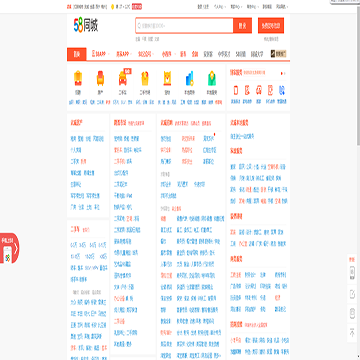Click the fourth red icon in the convenience services panel
The height and width of the screenshot is (360, 360).
coord(270,90)
